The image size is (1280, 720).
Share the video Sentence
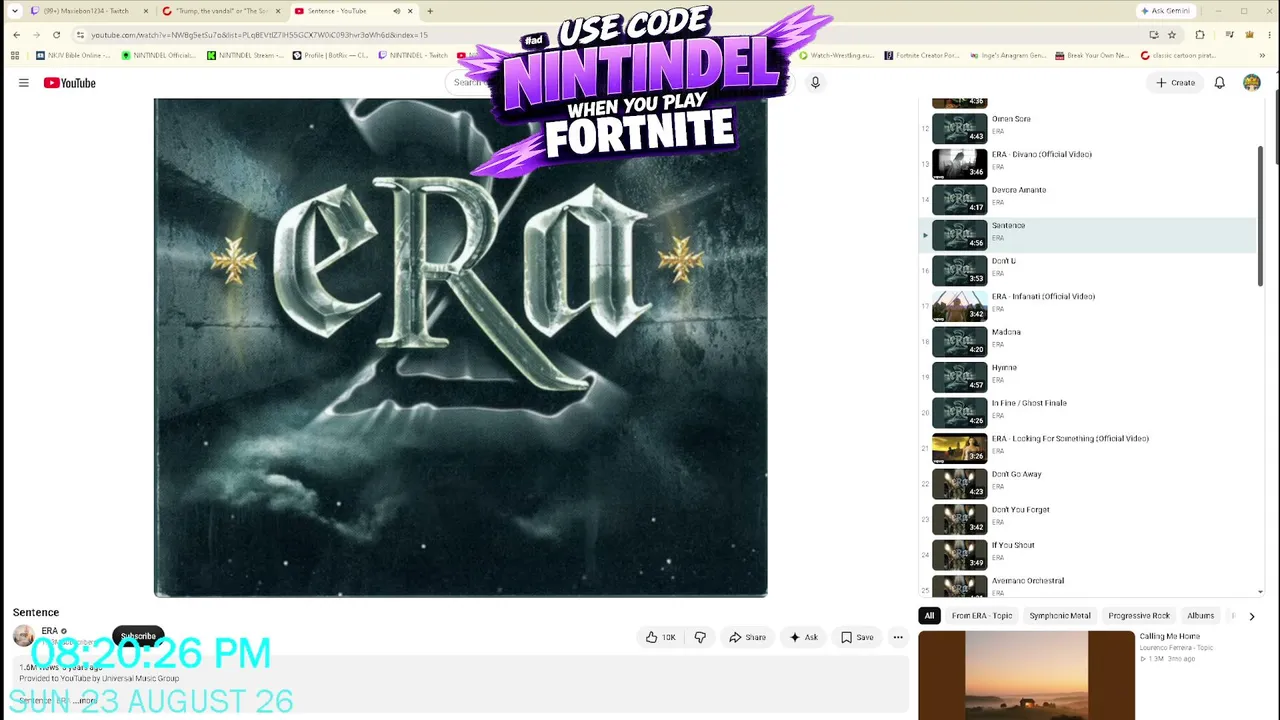(747, 637)
